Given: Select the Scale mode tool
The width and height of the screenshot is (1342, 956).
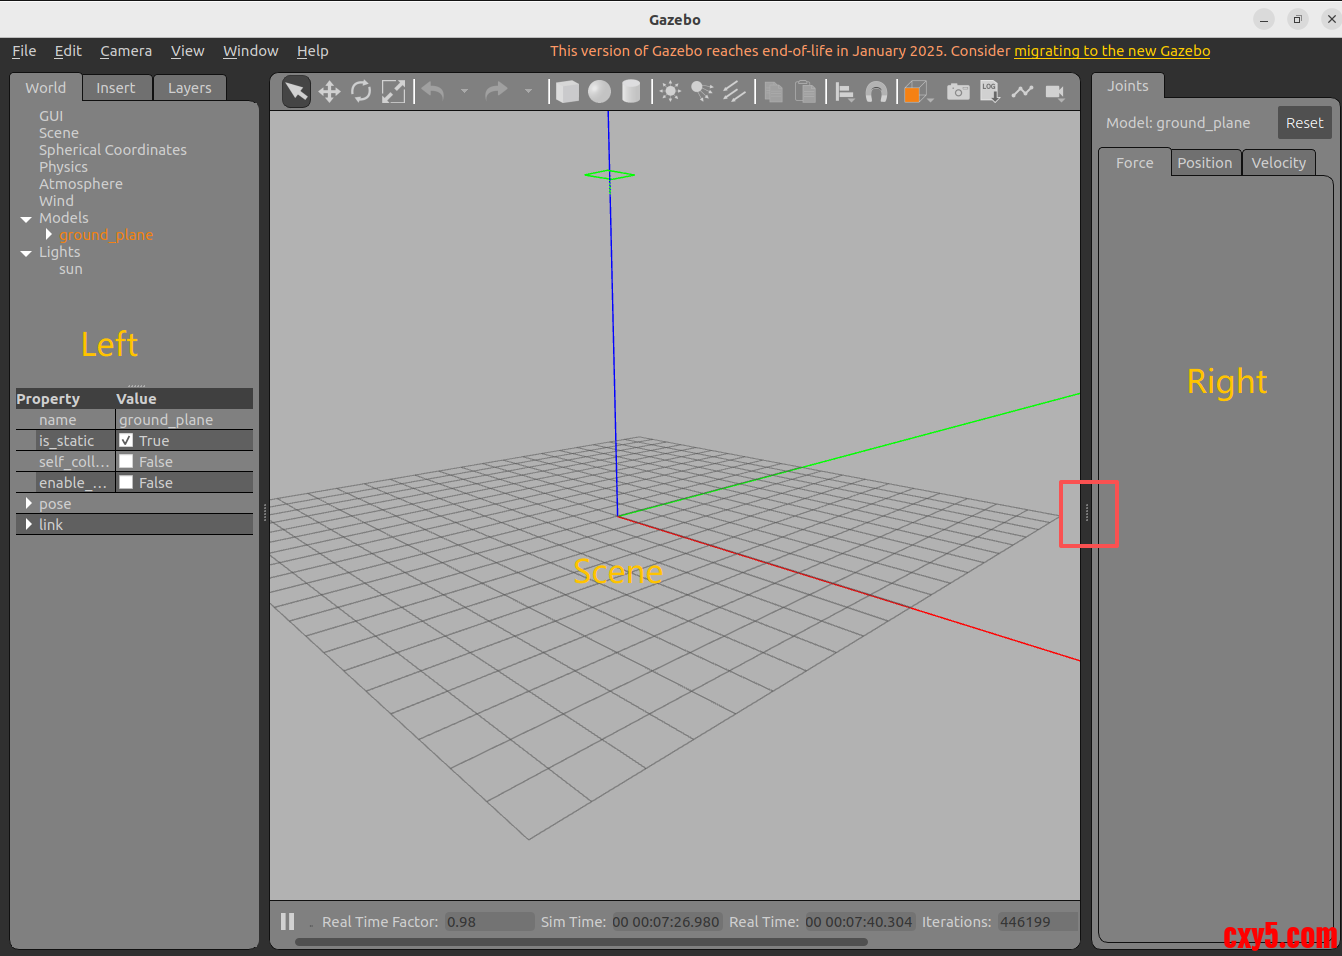Looking at the screenshot, I should 394,92.
